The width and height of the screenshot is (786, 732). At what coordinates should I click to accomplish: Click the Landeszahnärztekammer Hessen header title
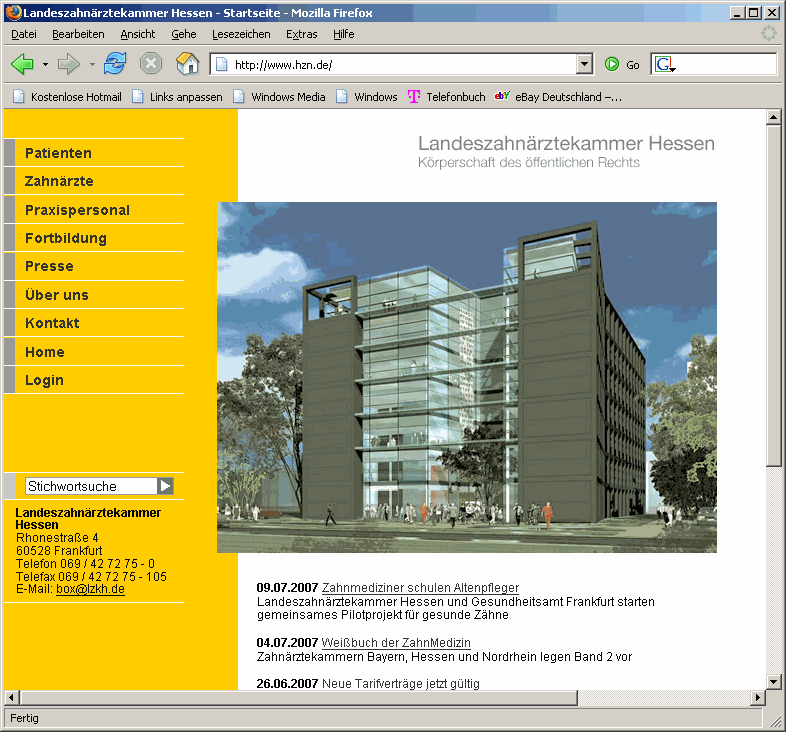[566, 144]
